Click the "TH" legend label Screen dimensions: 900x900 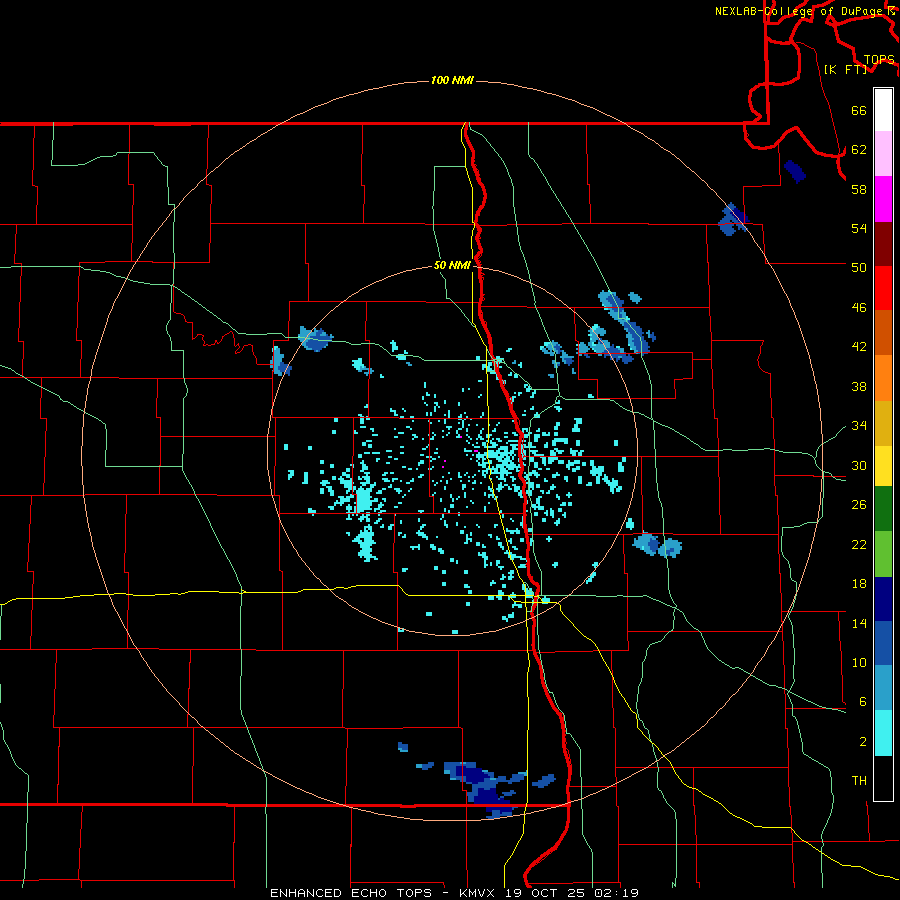click(x=859, y=781)
